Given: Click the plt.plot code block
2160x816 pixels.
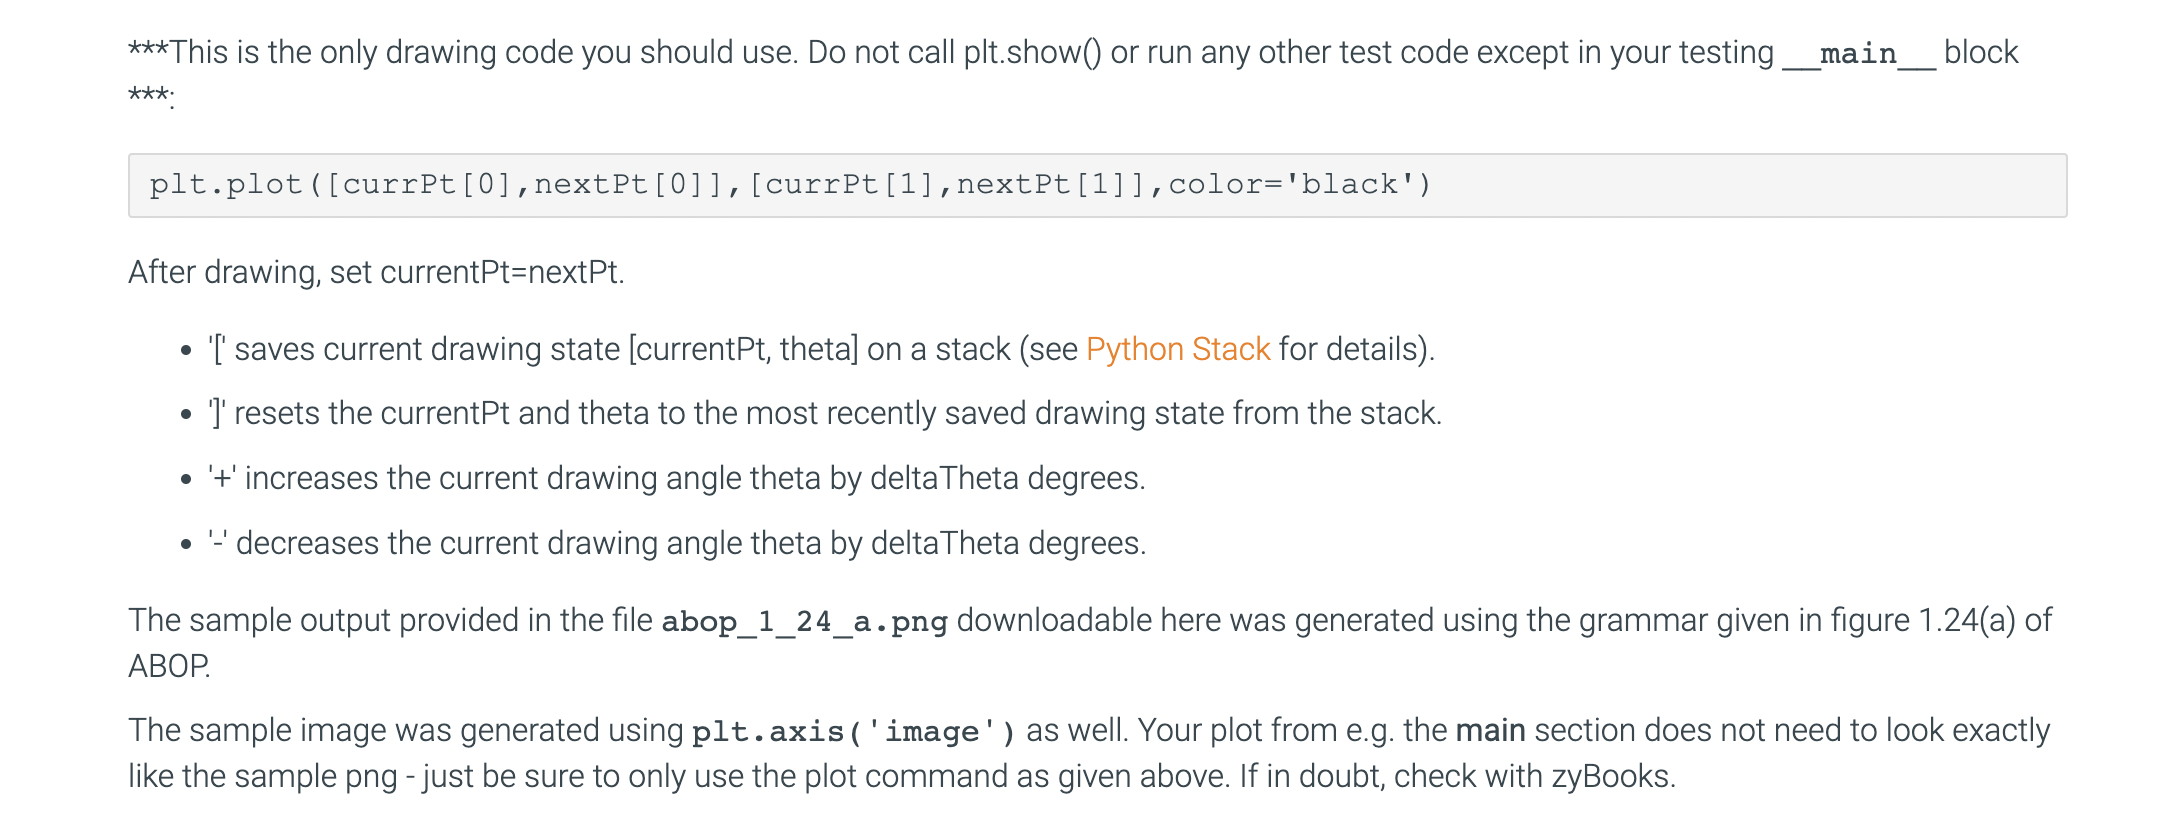Looking at the screenshot, I should pyautogui.click(x=1097, y=185).
